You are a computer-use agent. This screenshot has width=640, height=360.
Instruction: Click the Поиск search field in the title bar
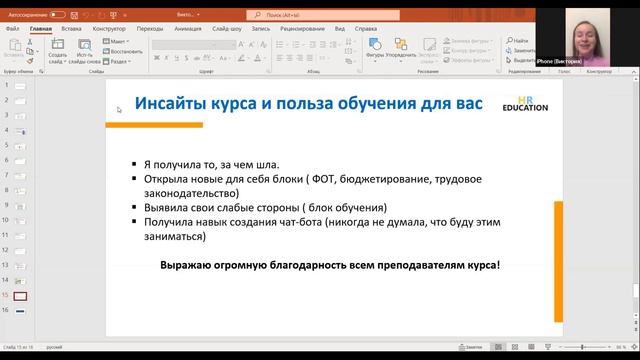click(323, 15)
